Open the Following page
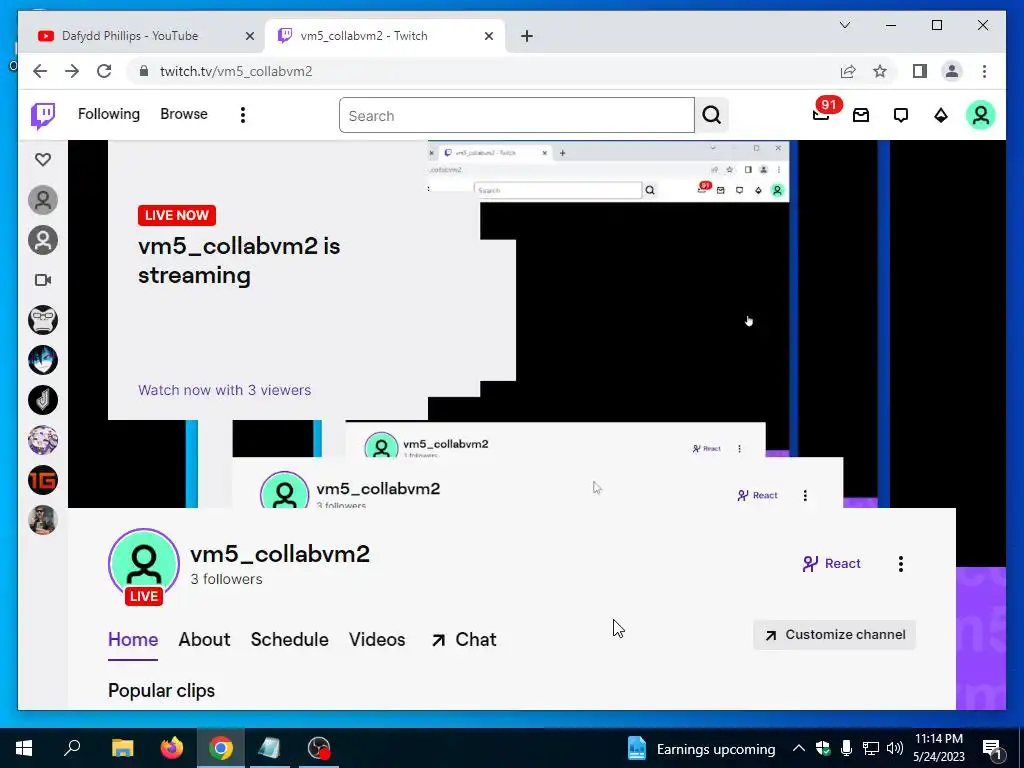Viewport: 1024px width, 768px height. [x=108, y=114]
